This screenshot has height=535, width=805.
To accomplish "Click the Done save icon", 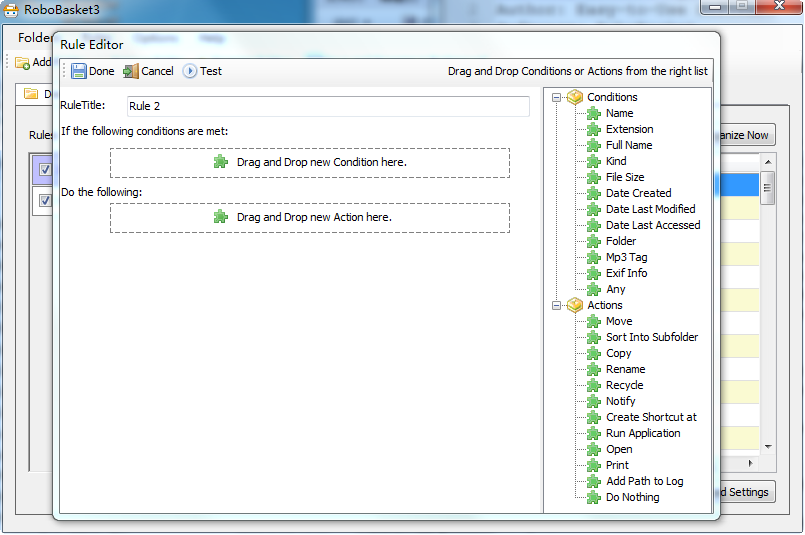I will 79,71.
